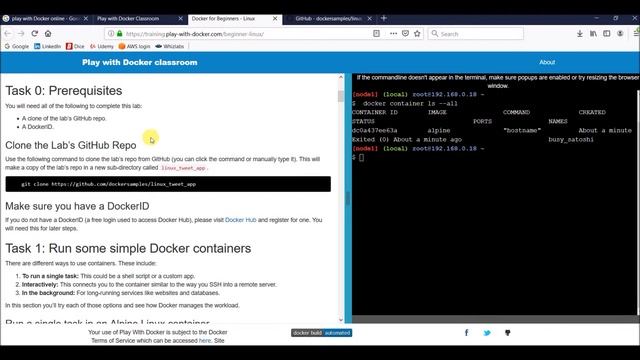Open page actions three-dot menu
This screenshot has height=360, width=640.
[x=393, y=34]
